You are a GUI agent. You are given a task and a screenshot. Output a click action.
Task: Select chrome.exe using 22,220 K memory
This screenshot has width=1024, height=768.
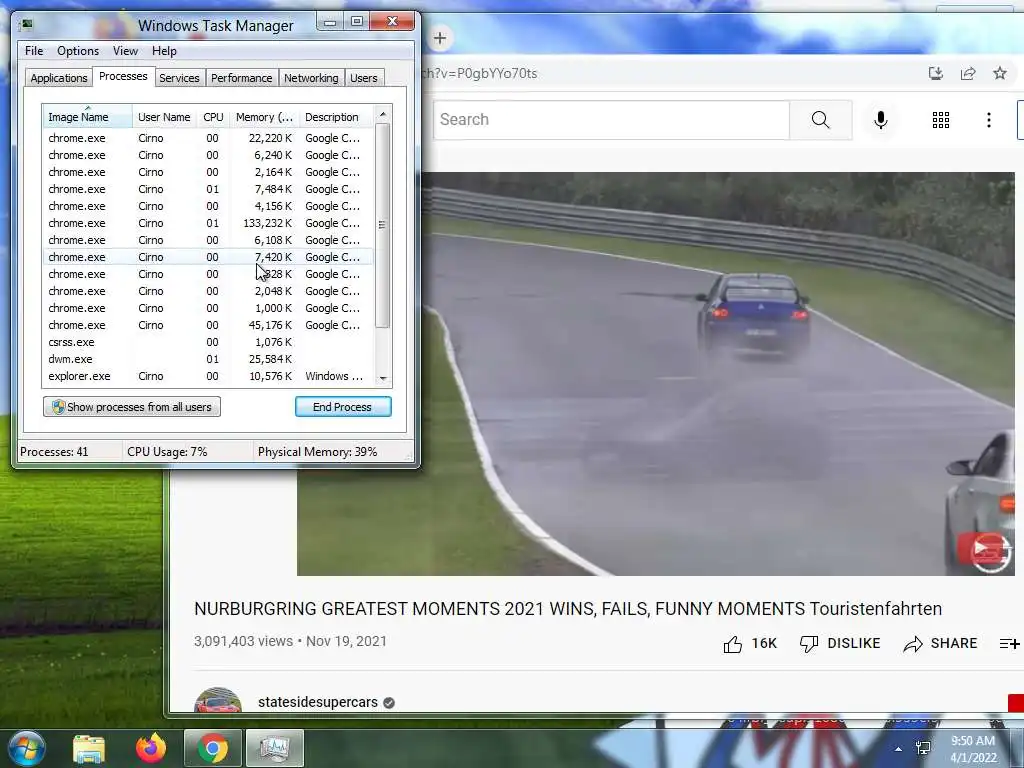tap(208, 138)
